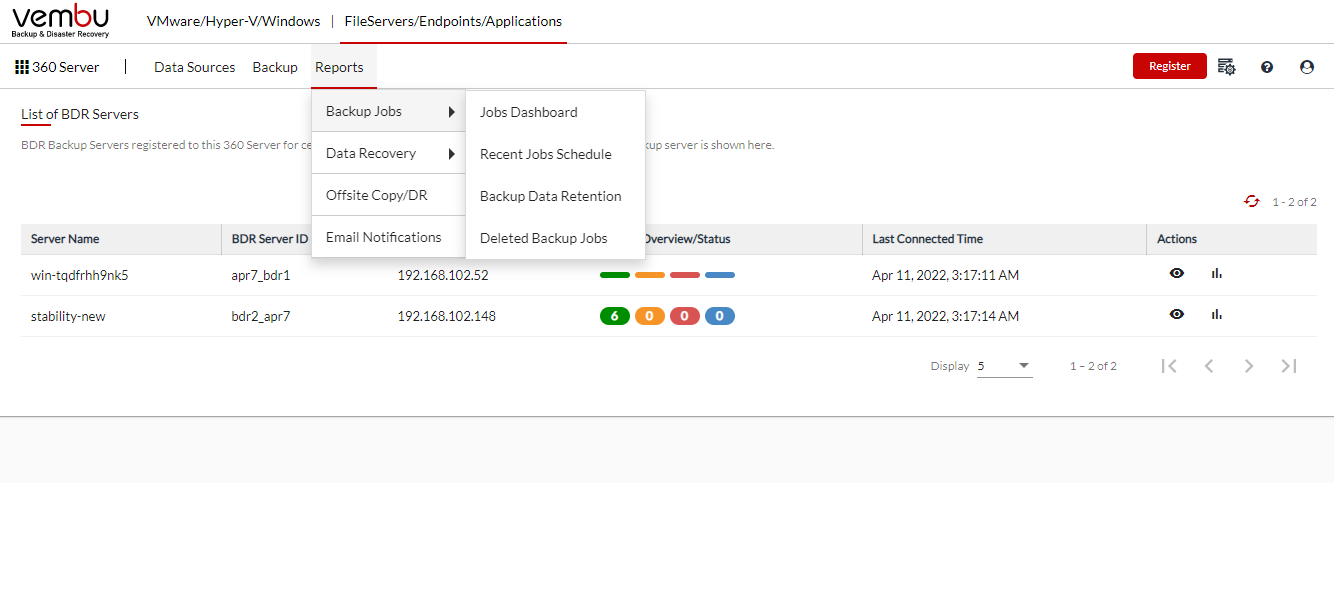The image size is (1334, 591).
Task: Click timestamp Apr 11, 2022, 3:17:11 AM
Action: pos(945,275)
